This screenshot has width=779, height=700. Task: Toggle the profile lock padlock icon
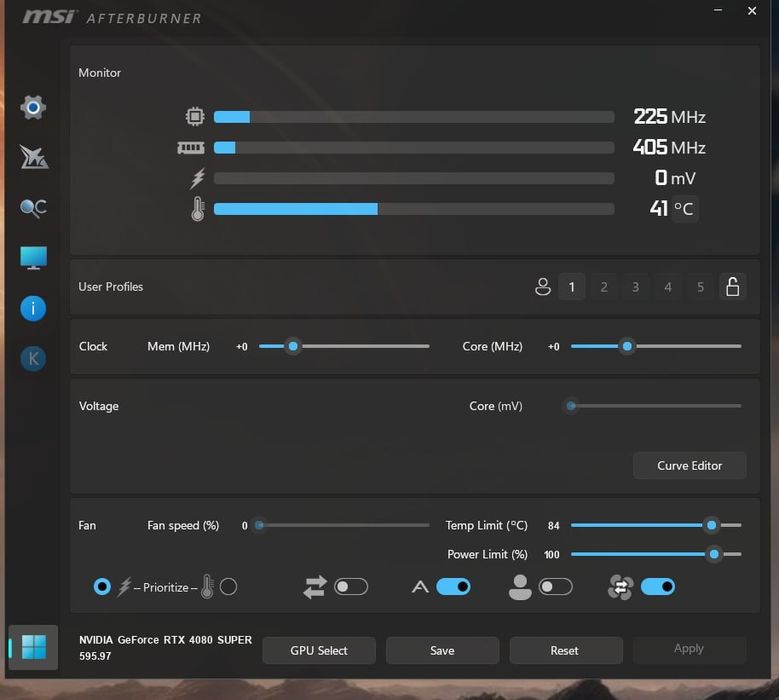point(732,287)
